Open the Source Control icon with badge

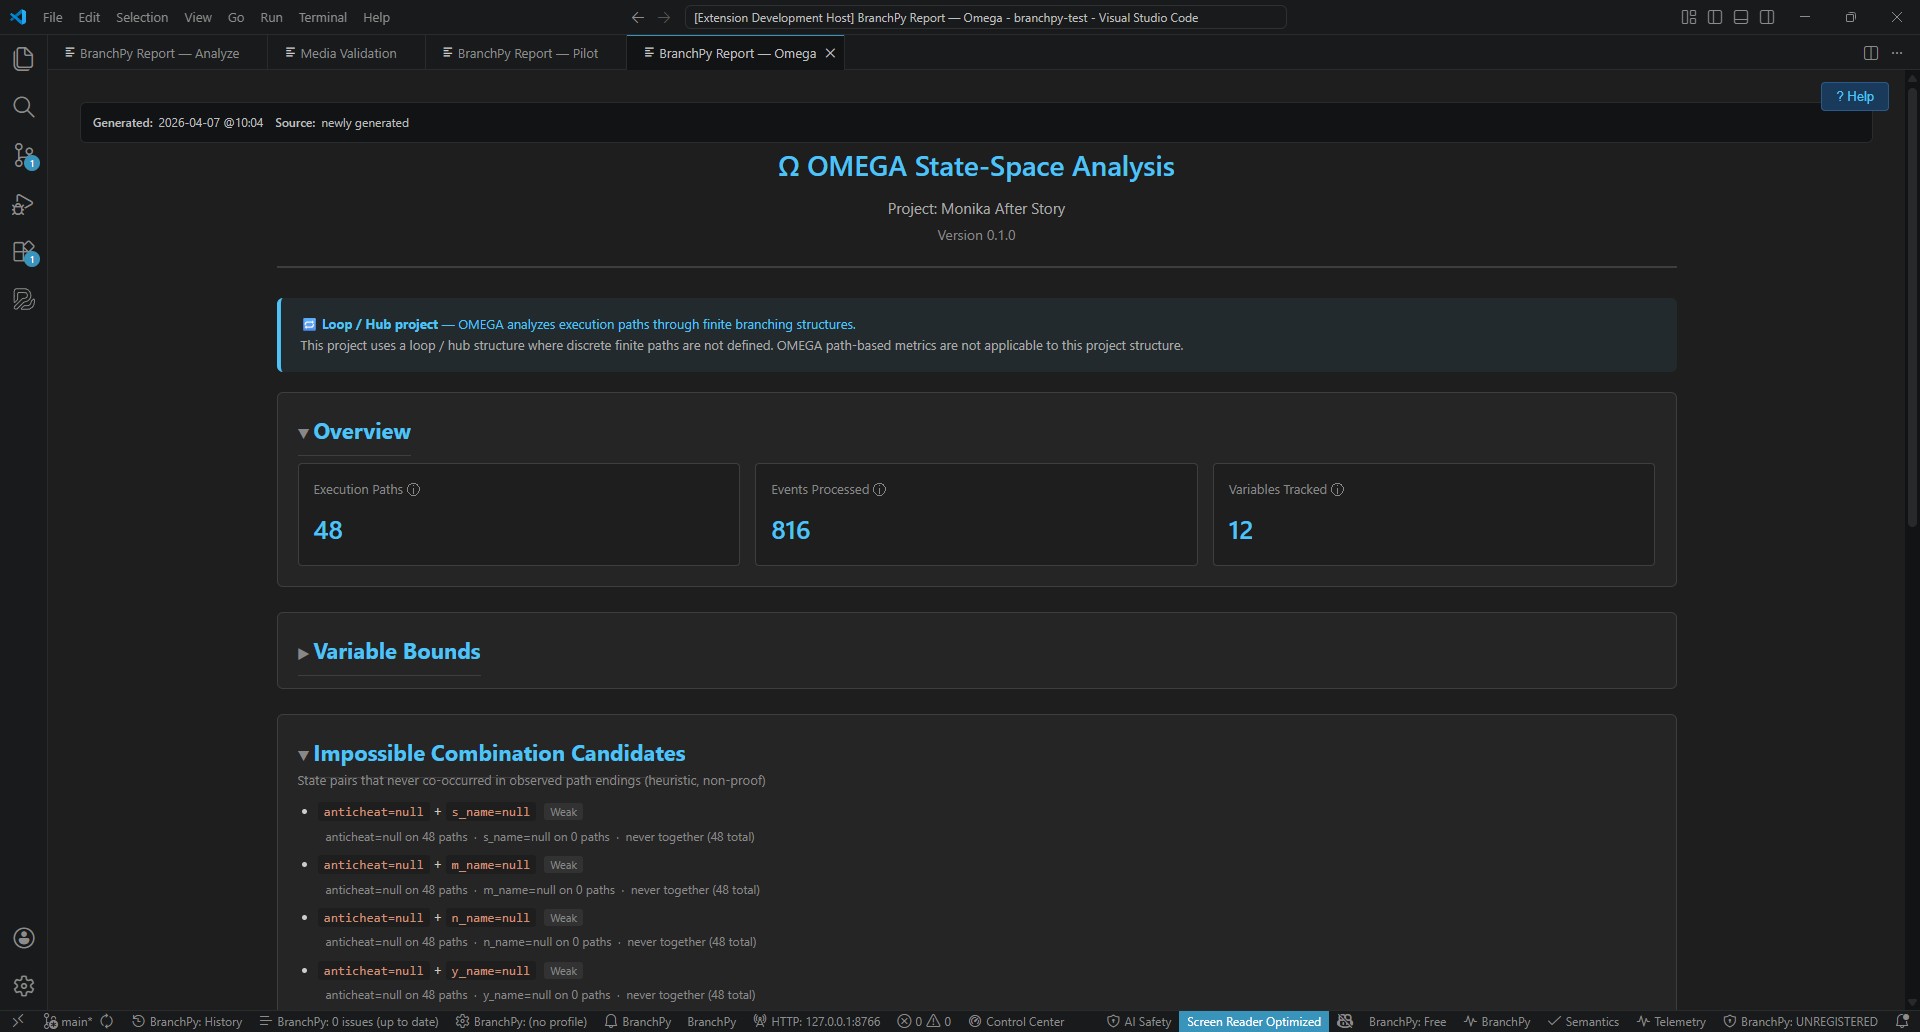point(23,156)
